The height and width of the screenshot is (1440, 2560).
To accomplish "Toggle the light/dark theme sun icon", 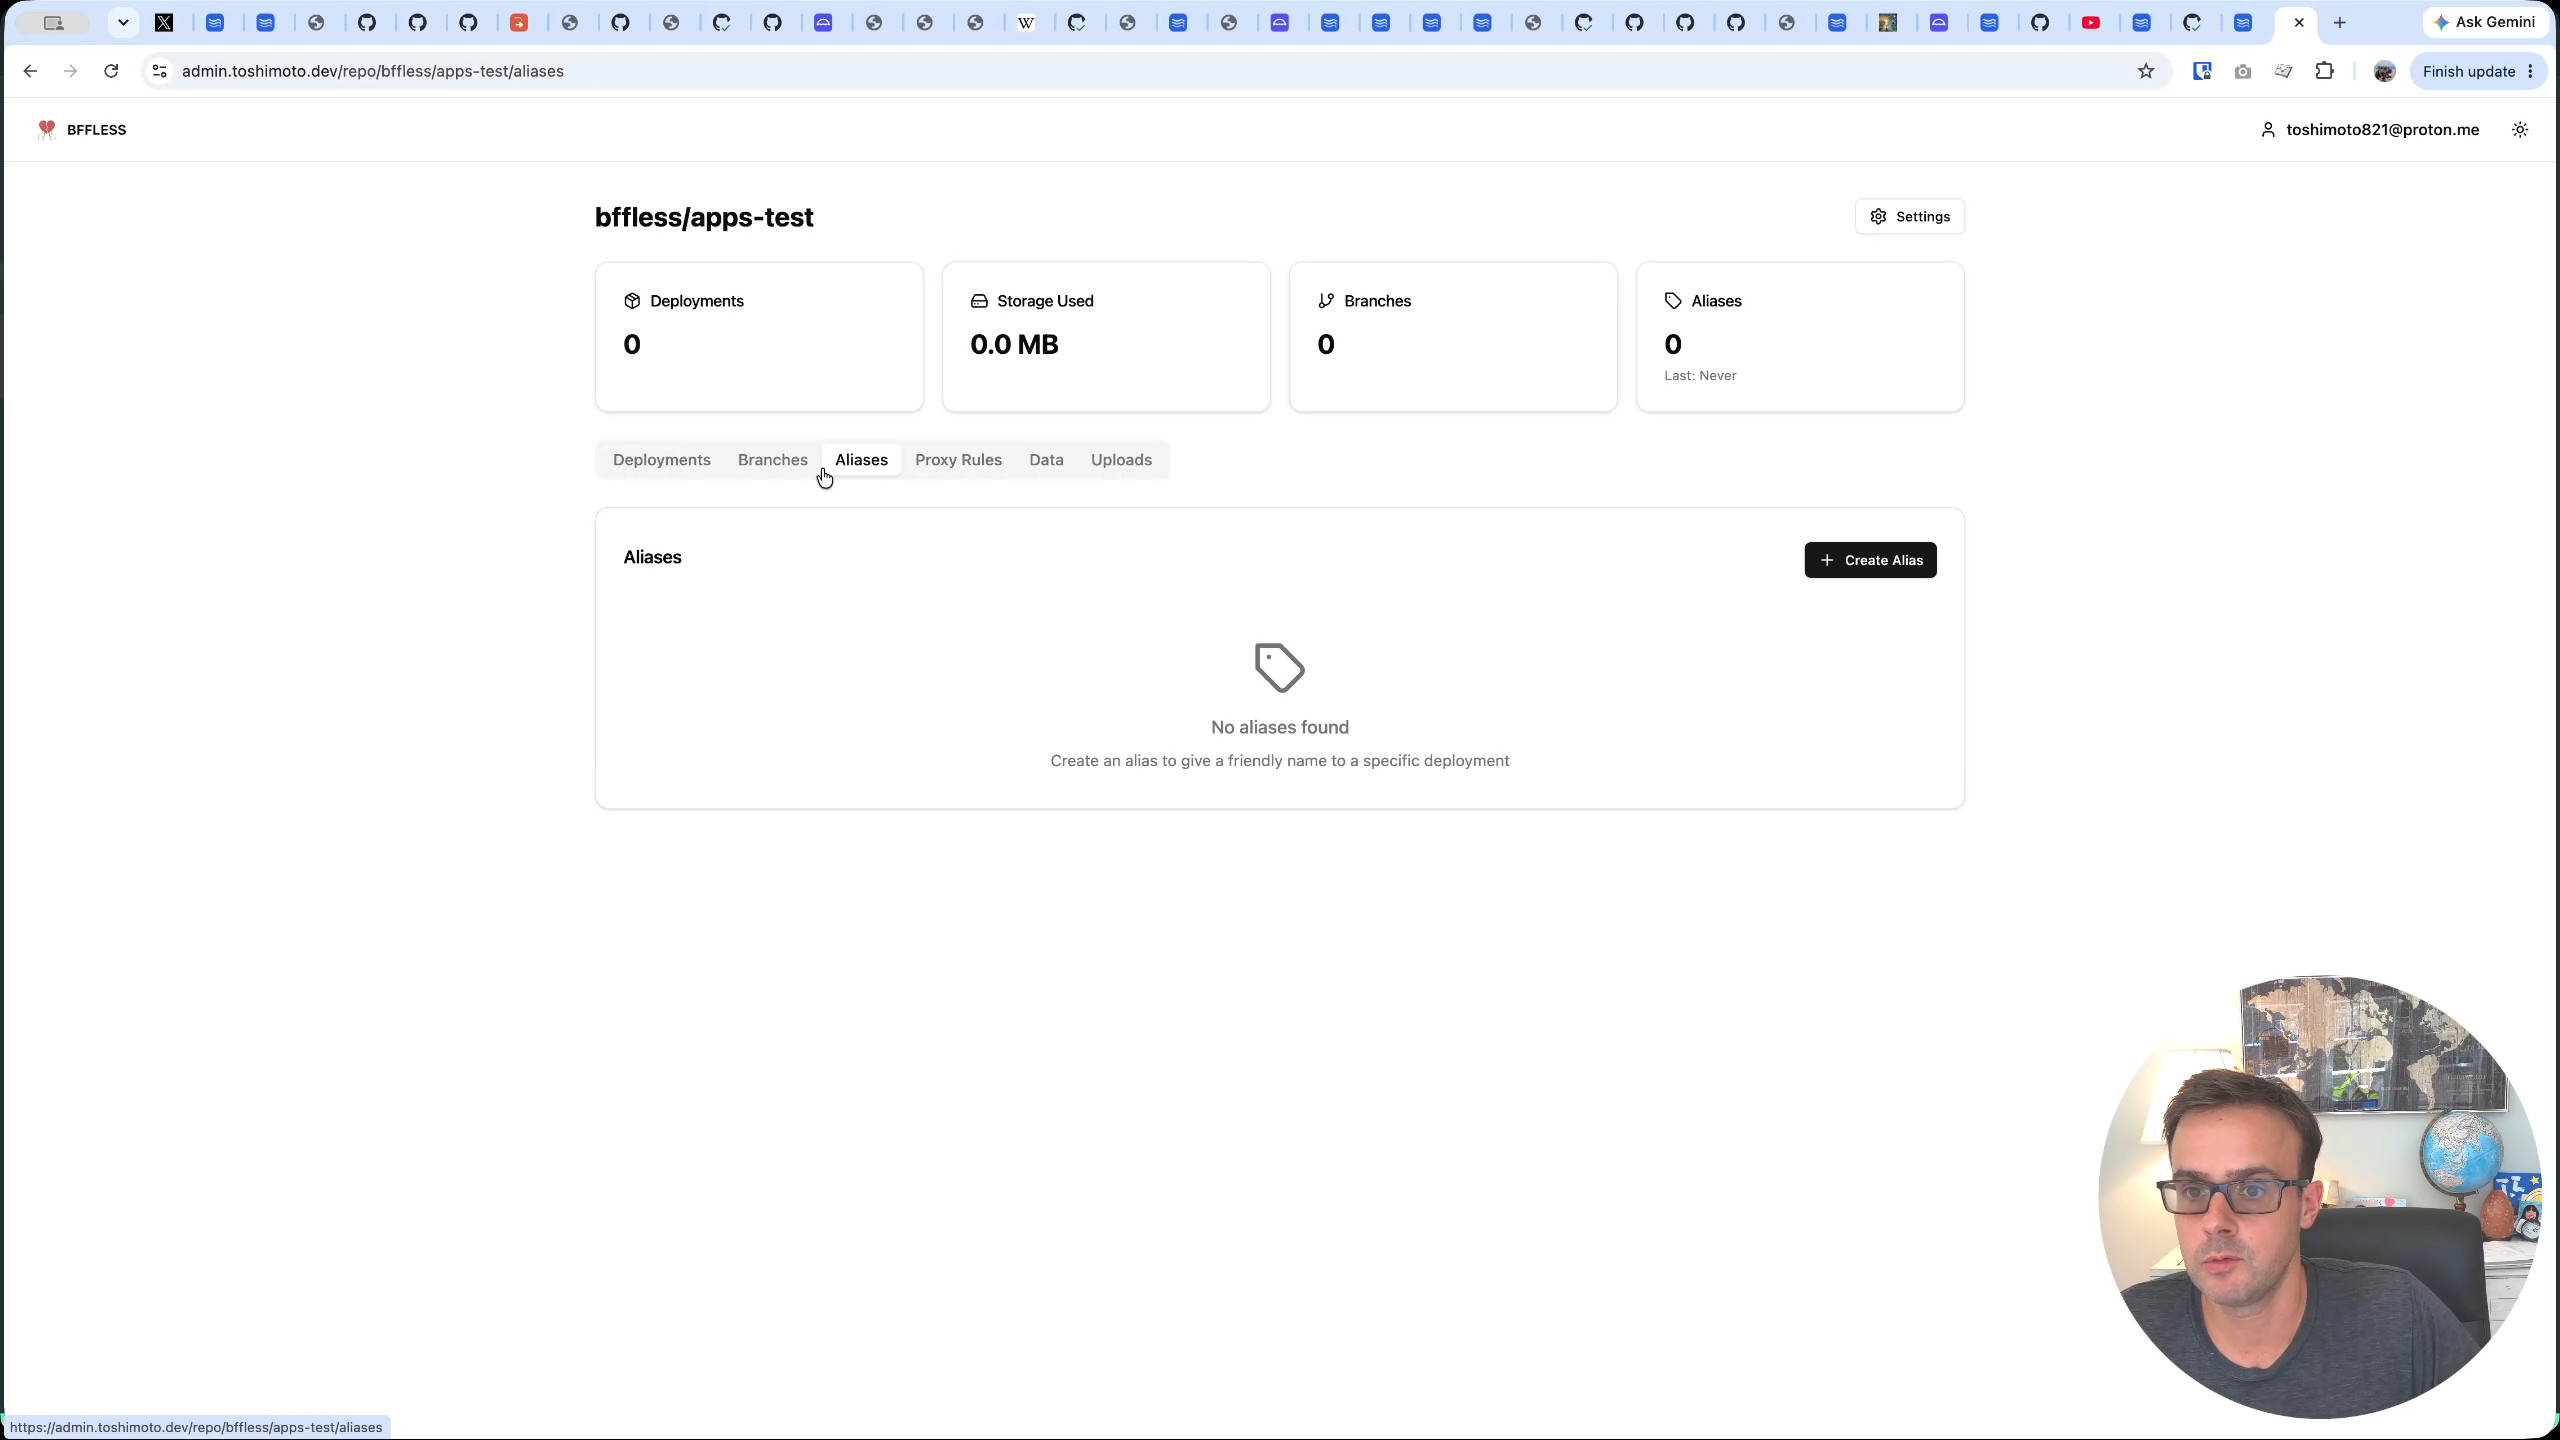I will [2520, 130].
